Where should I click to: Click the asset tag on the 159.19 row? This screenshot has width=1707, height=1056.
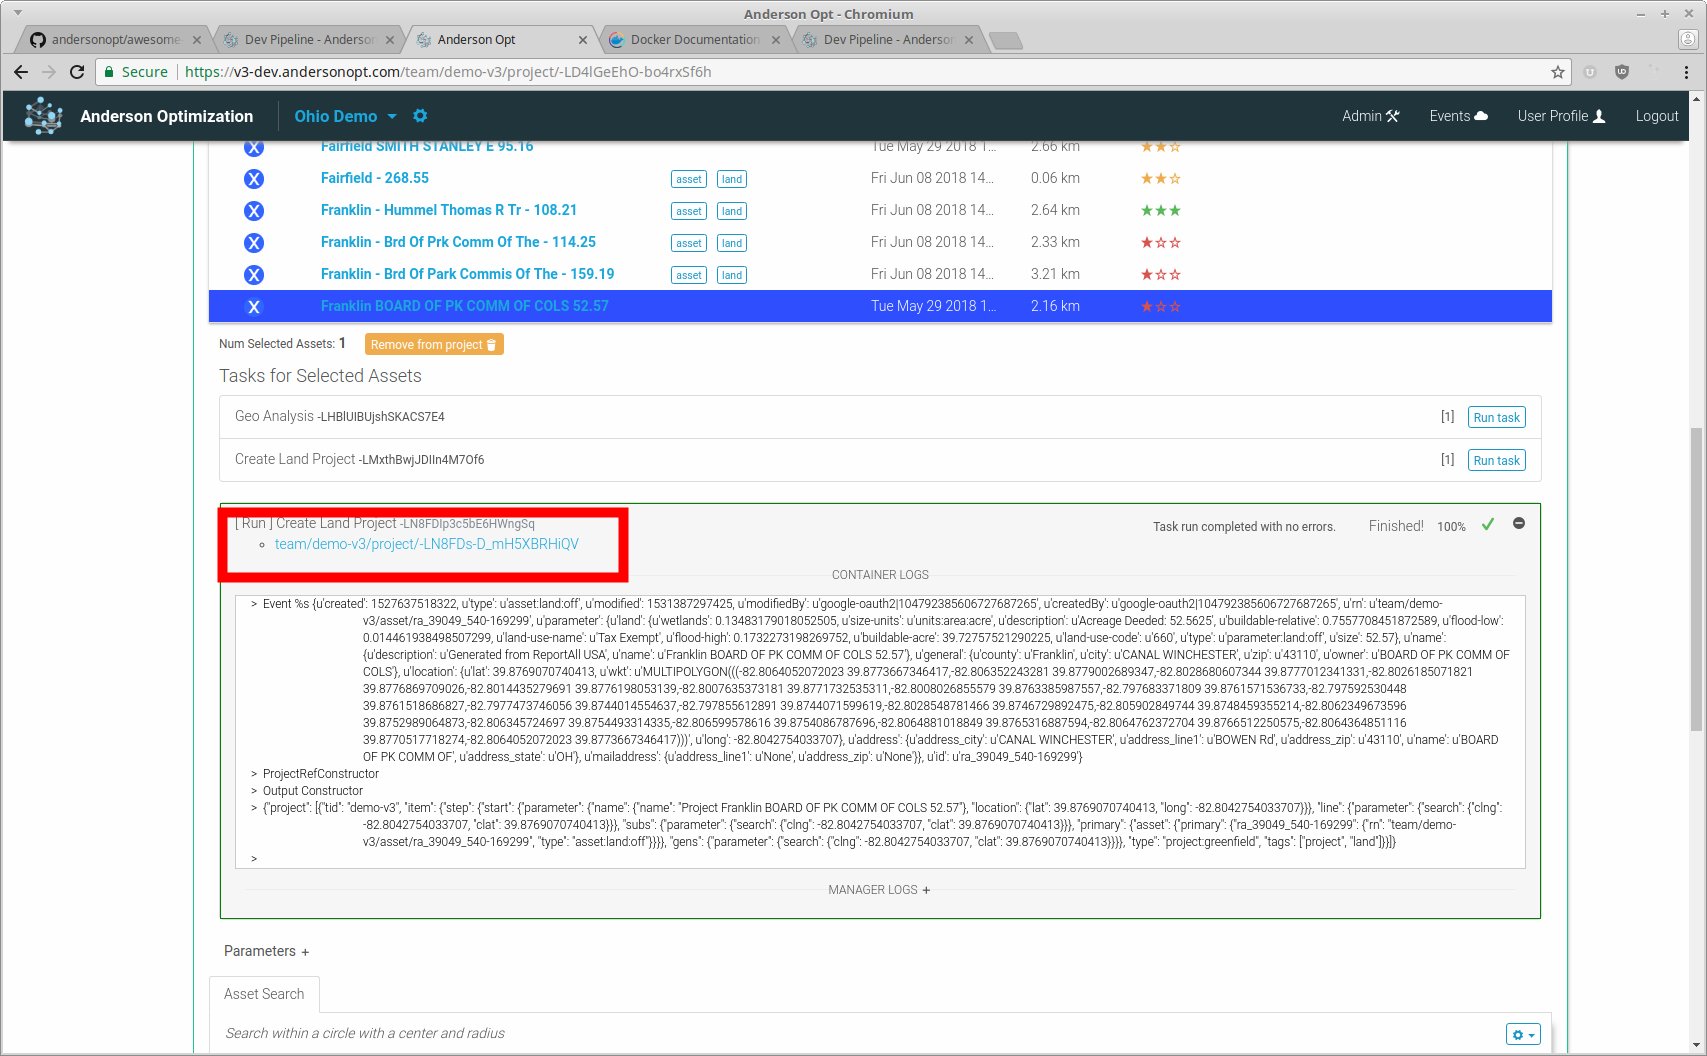(689, 275)
